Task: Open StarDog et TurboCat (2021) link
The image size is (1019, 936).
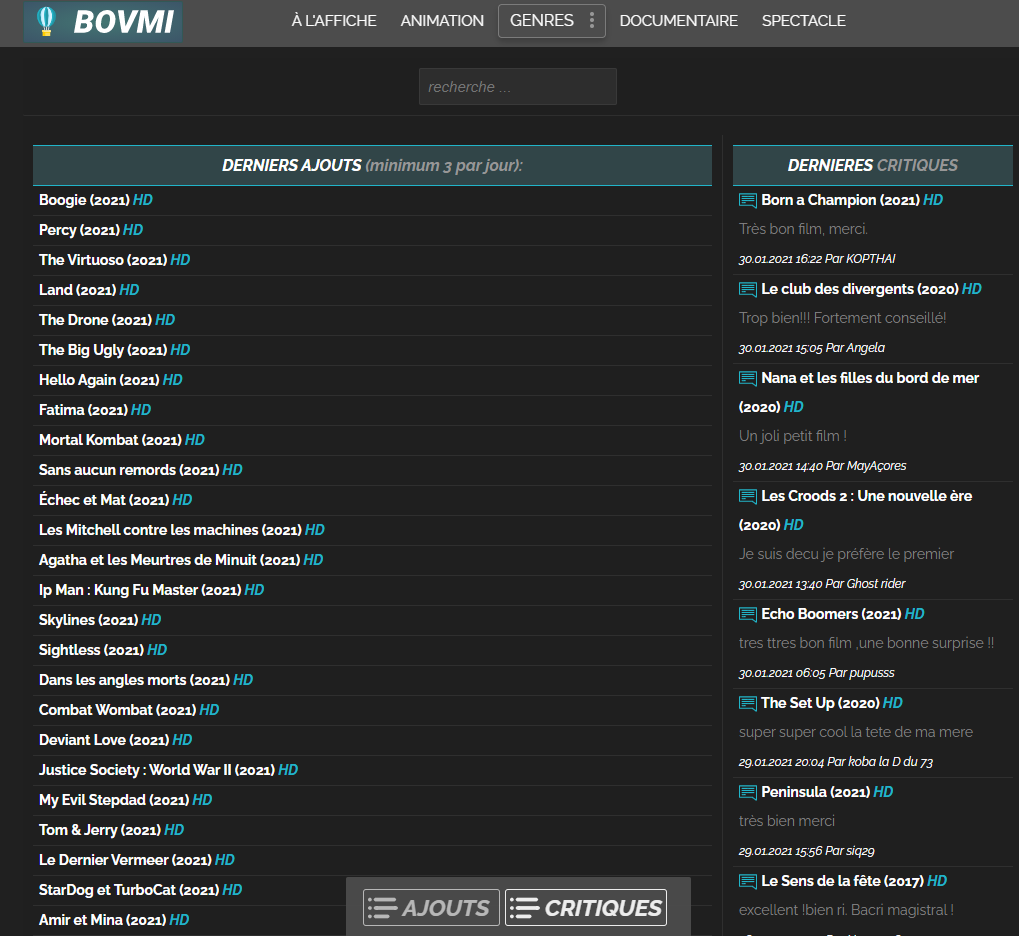Action: pyautogui.click(x=140, y=890)
